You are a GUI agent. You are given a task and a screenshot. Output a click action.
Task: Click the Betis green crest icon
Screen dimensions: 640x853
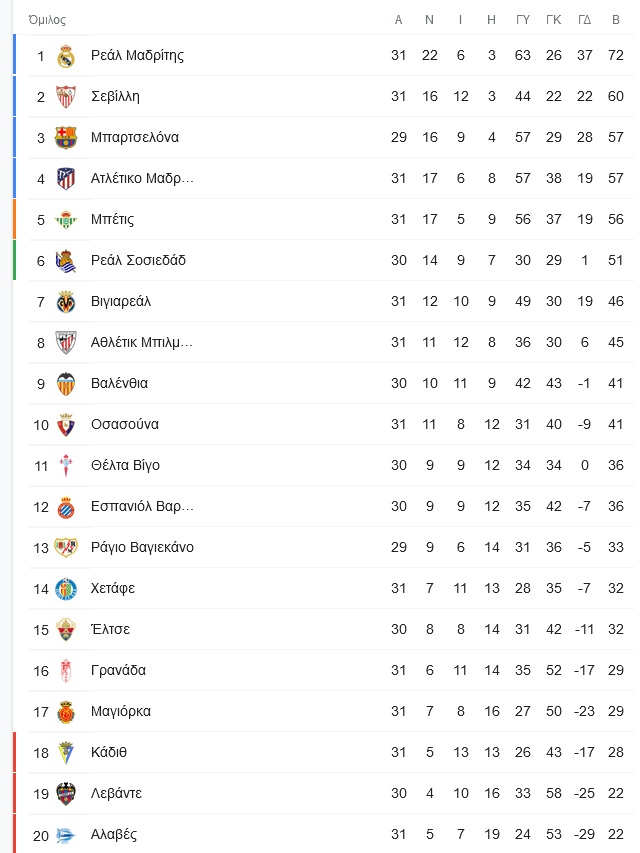66,220
